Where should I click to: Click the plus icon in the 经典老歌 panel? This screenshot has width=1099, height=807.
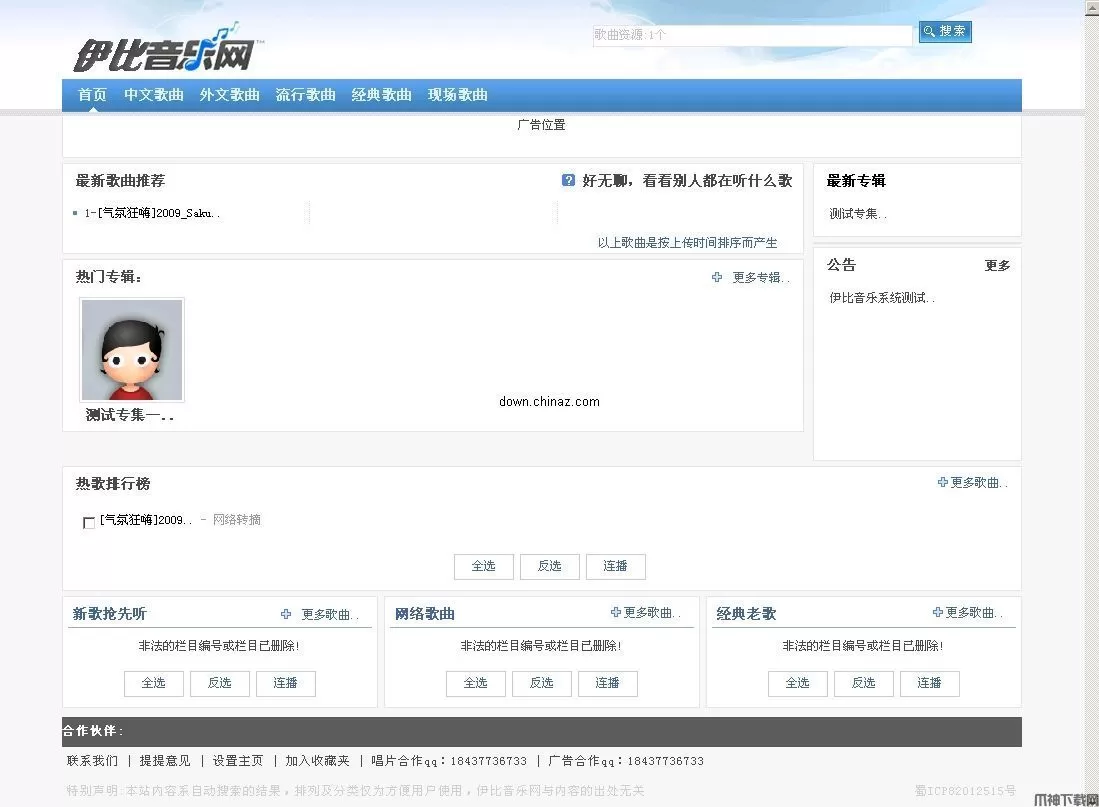pos(938,613)
